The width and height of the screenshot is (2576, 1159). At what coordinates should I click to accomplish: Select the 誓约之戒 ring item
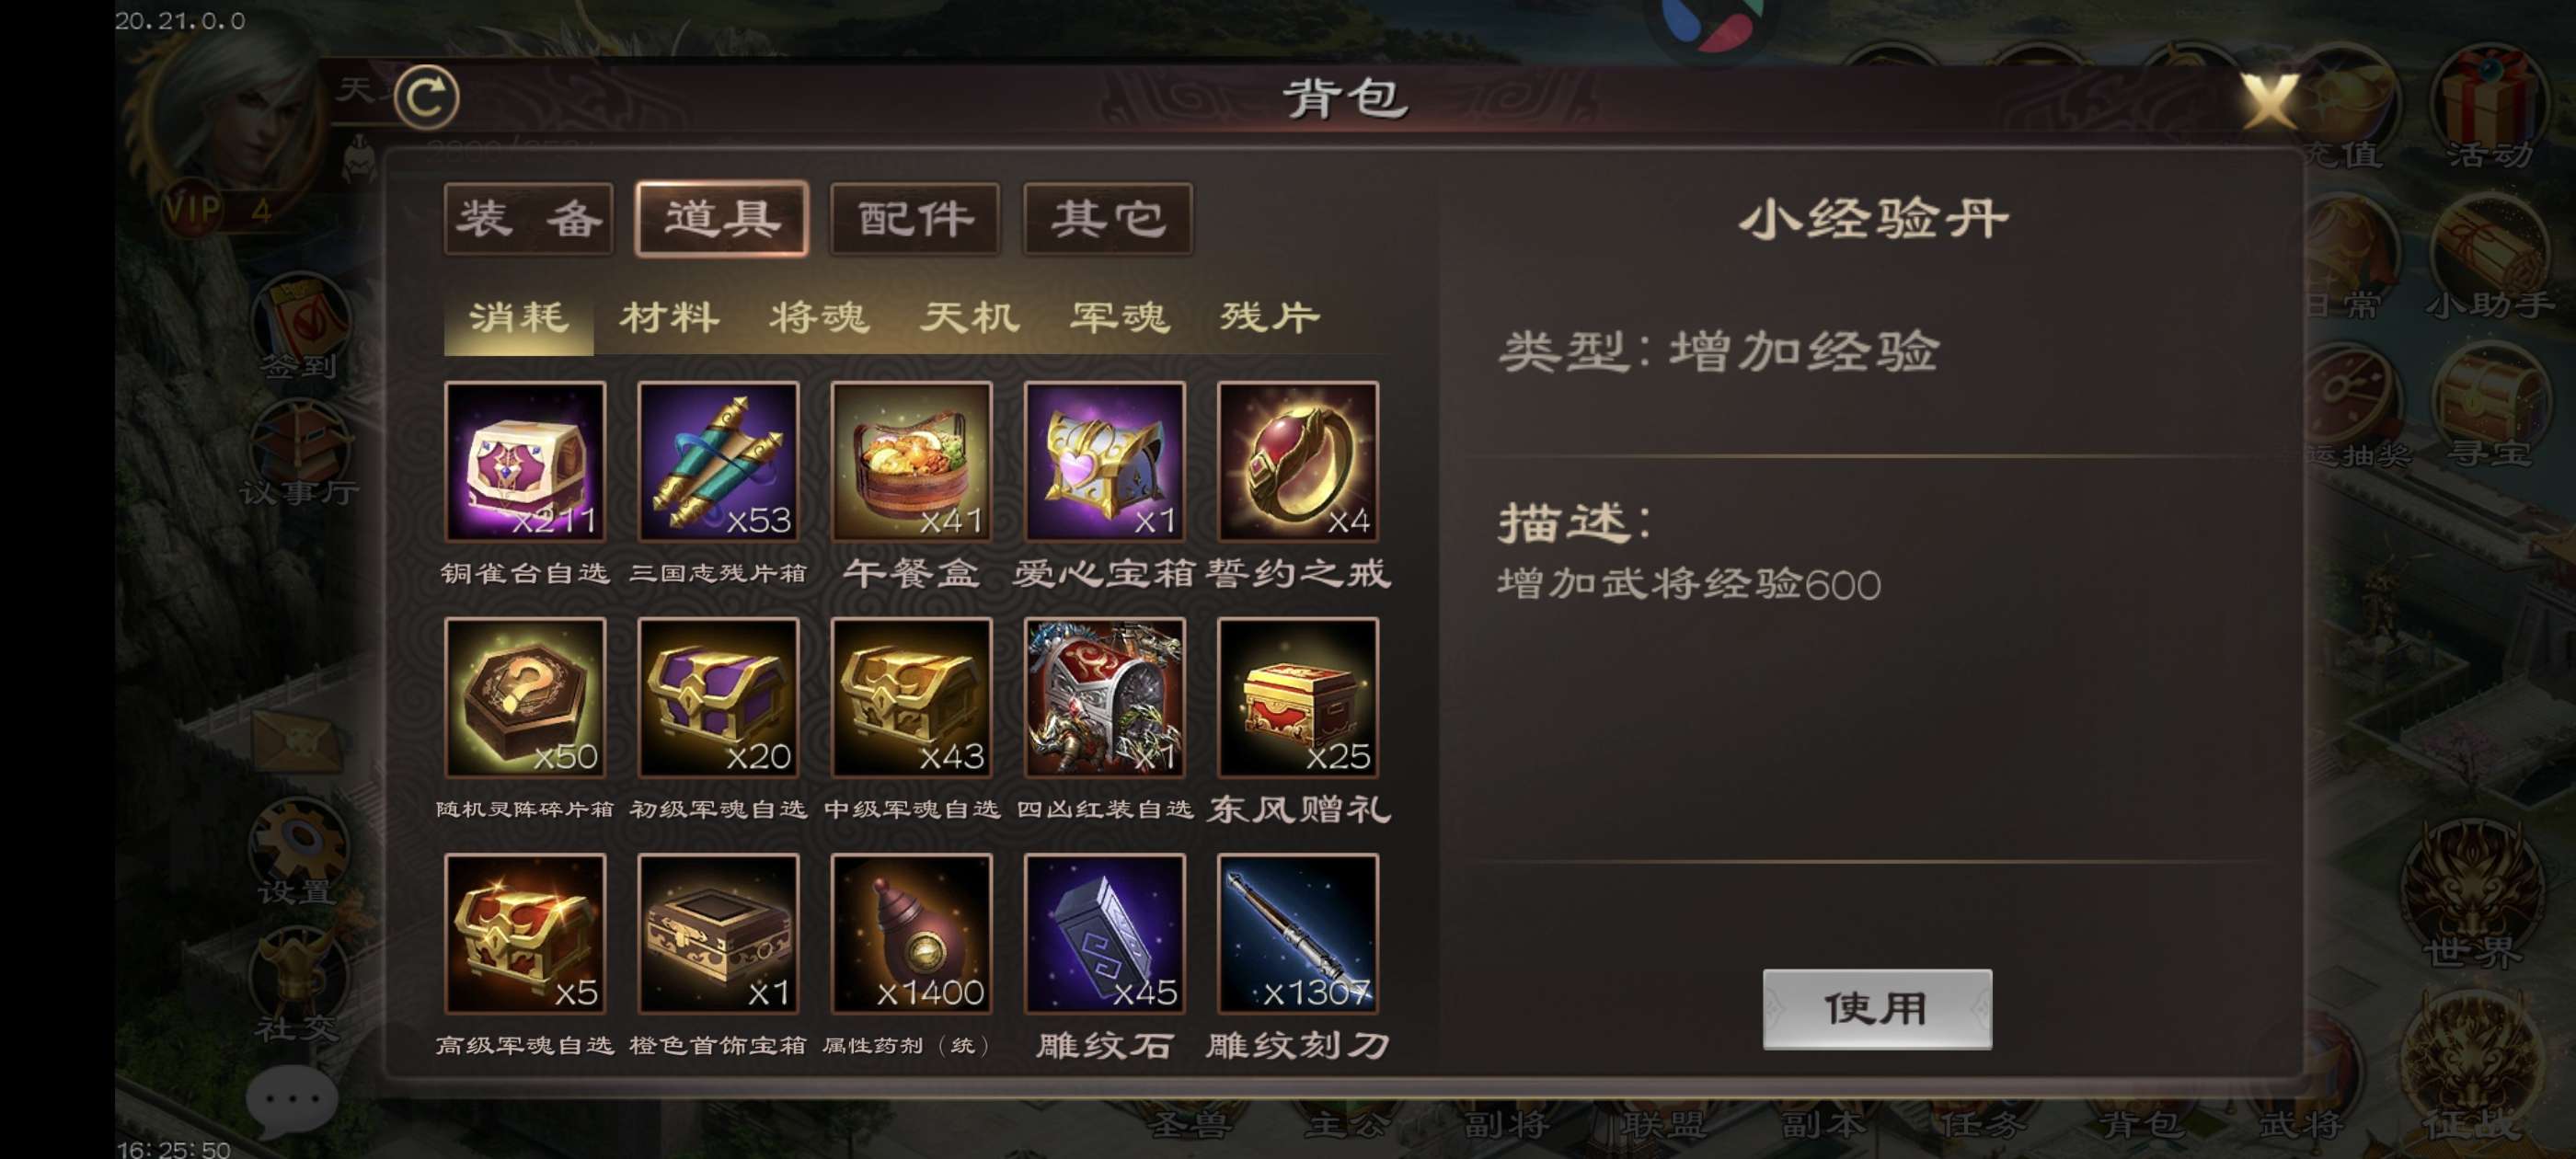(1297, 461)
